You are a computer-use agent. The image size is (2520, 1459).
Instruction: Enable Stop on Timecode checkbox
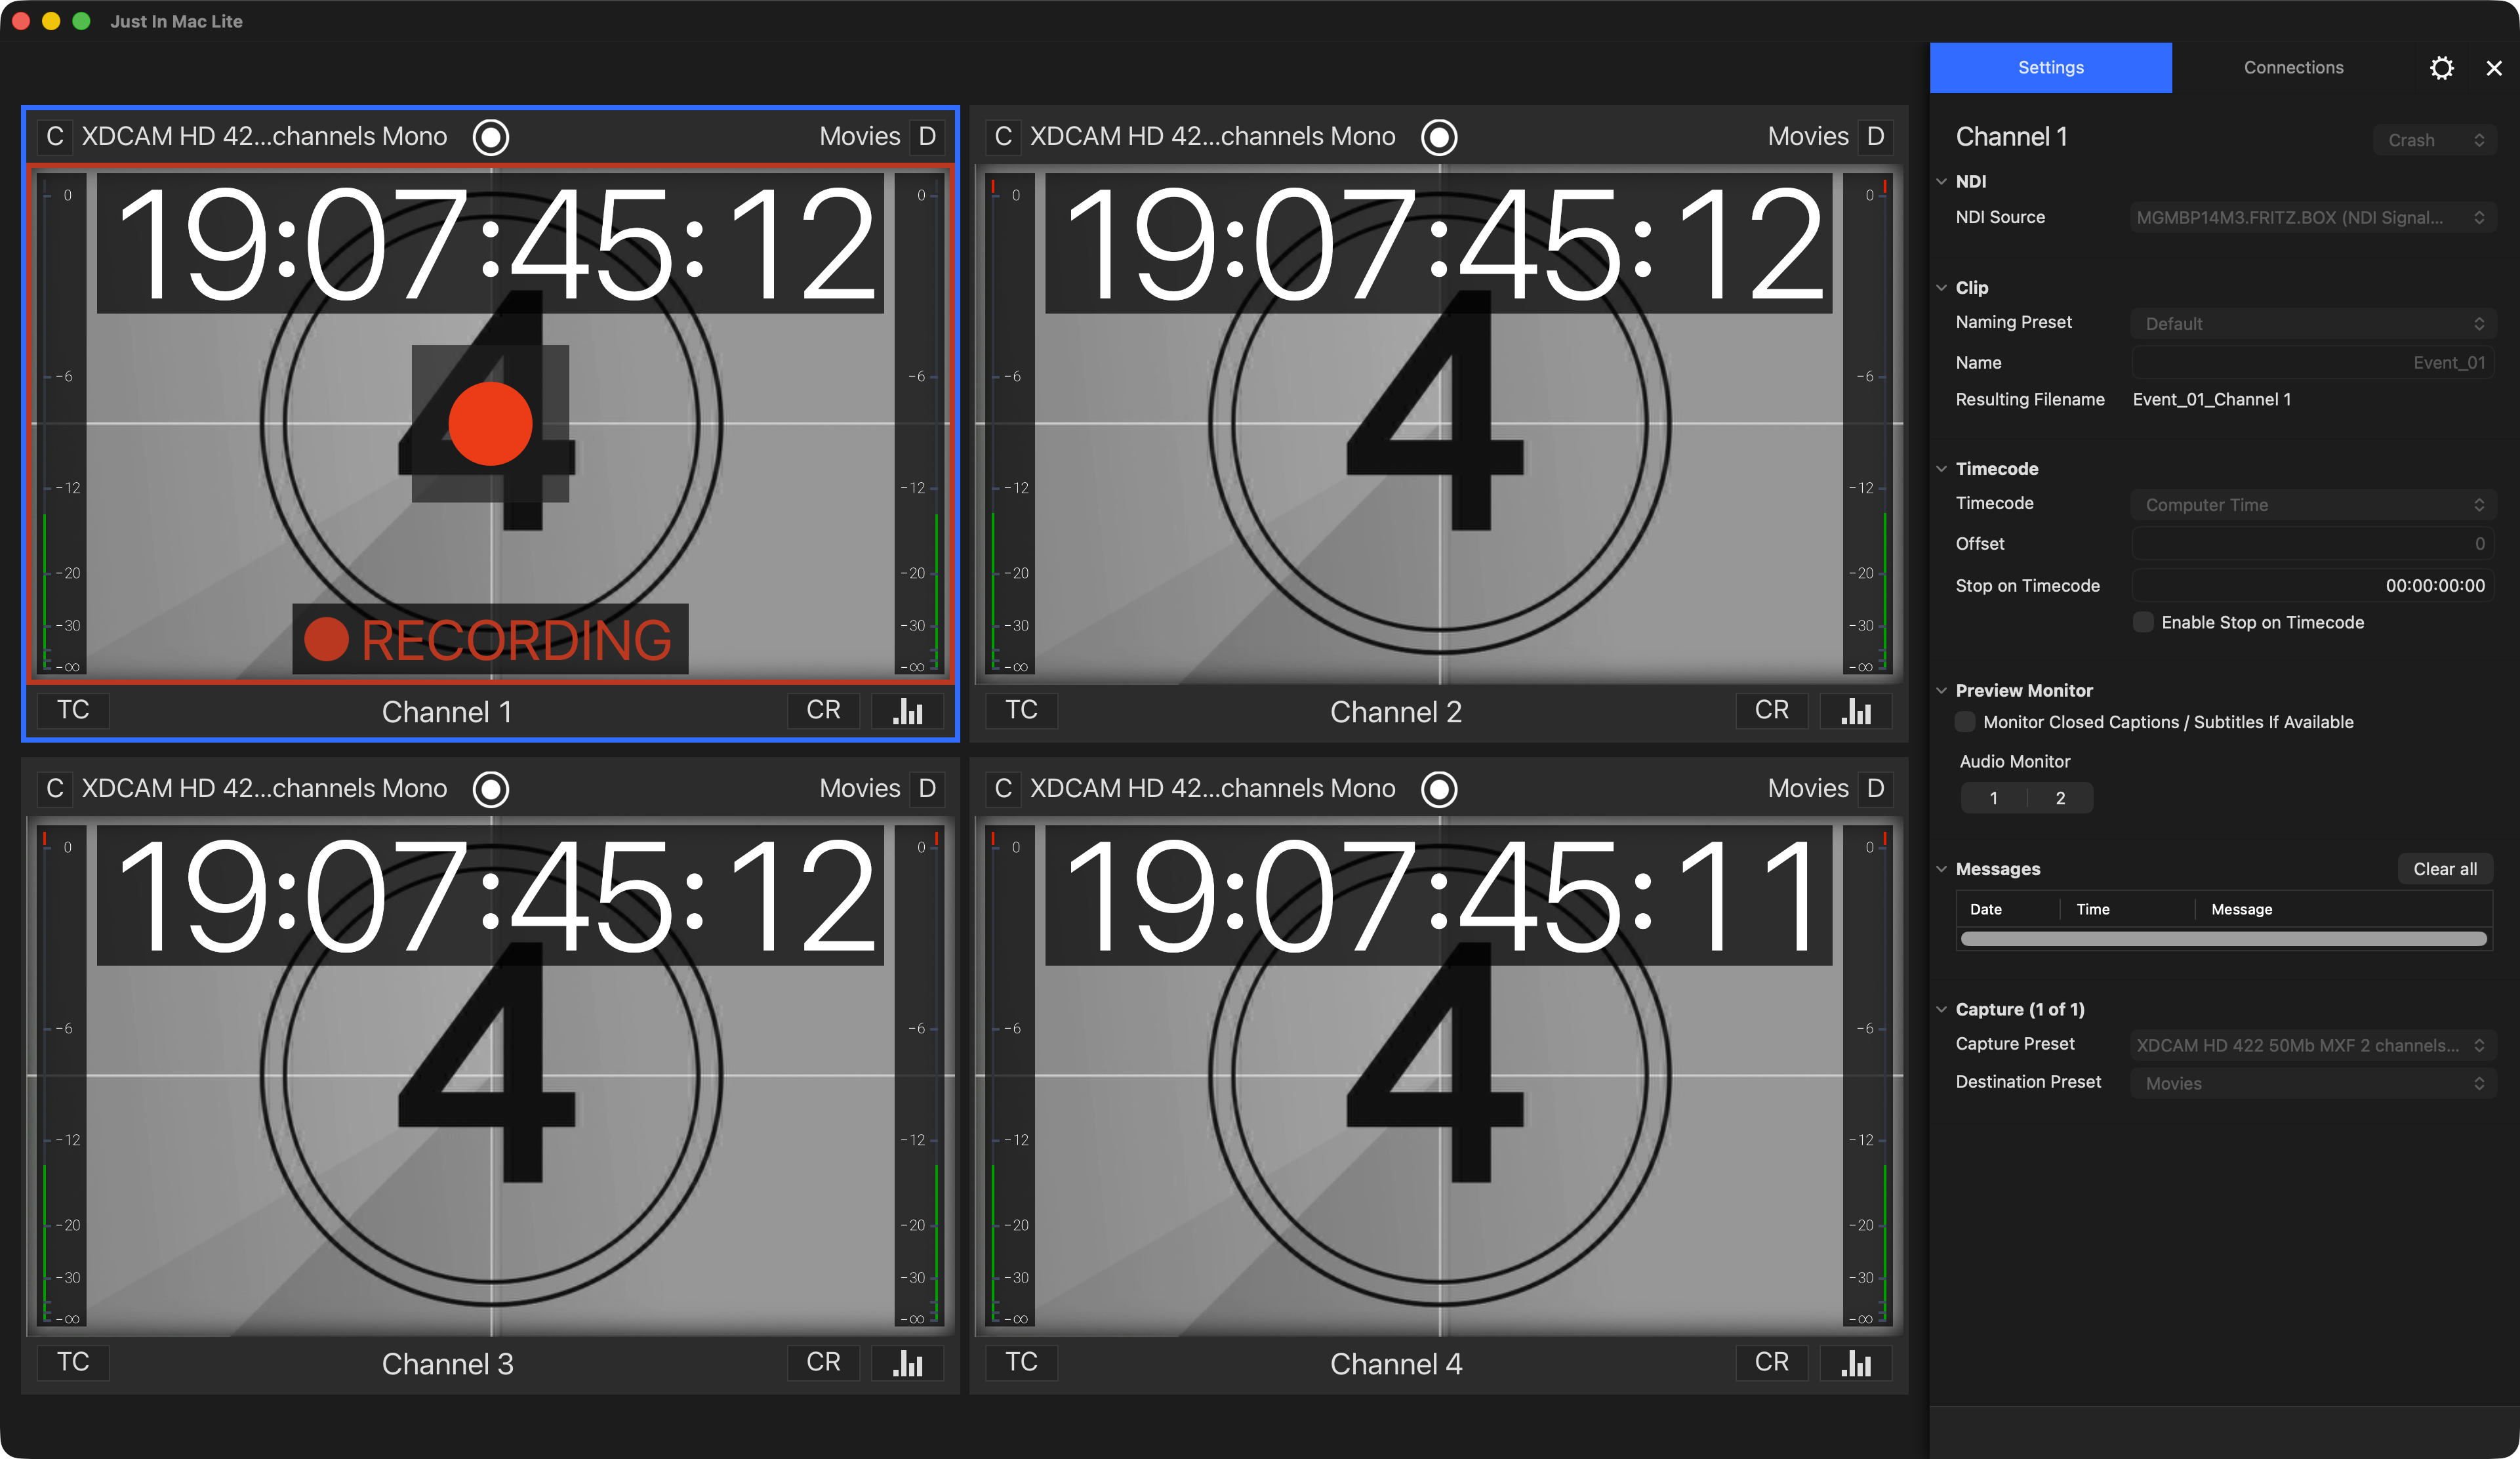[x=2143, y=622]
